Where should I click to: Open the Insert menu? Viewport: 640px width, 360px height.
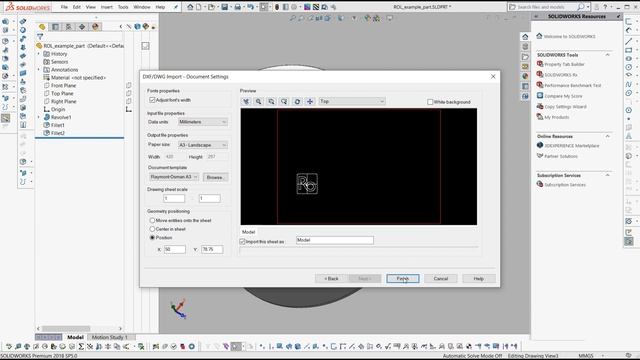pyautogui.click(x=107, y=7)
